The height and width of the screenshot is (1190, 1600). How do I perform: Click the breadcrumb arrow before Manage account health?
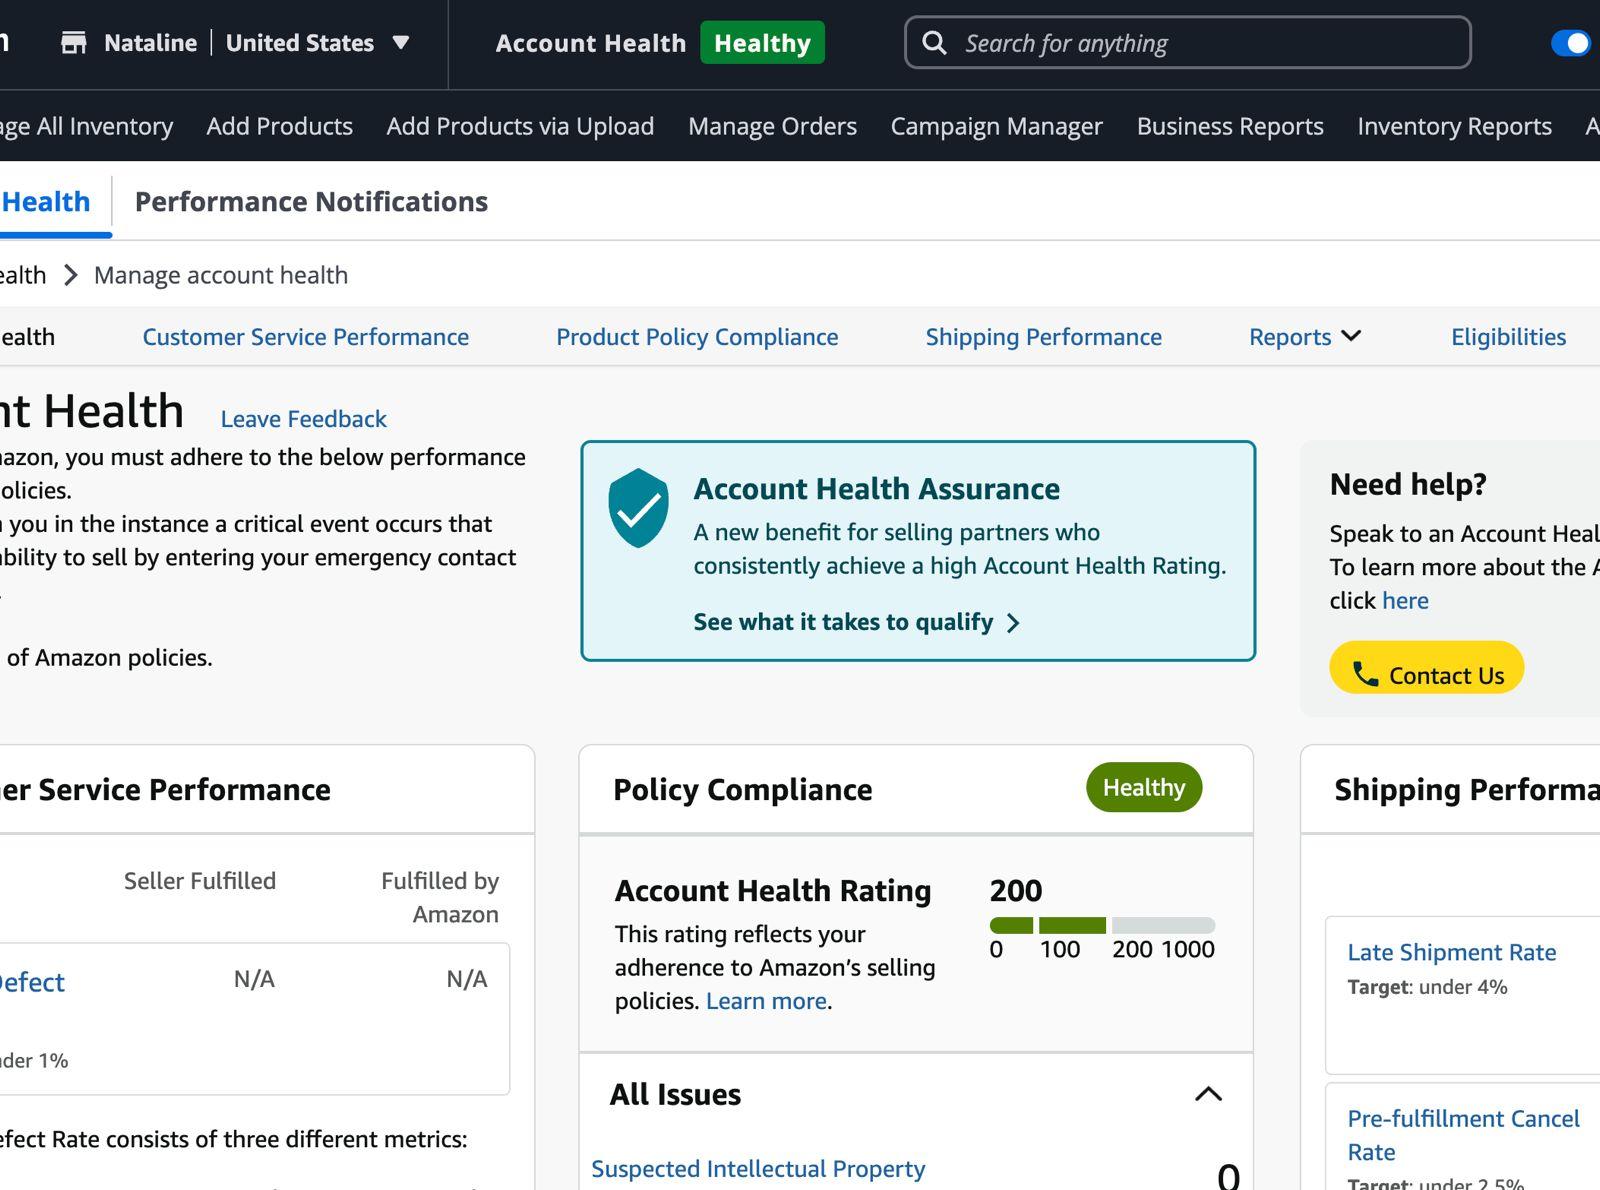pyautogui.click(x=70, y=275)
